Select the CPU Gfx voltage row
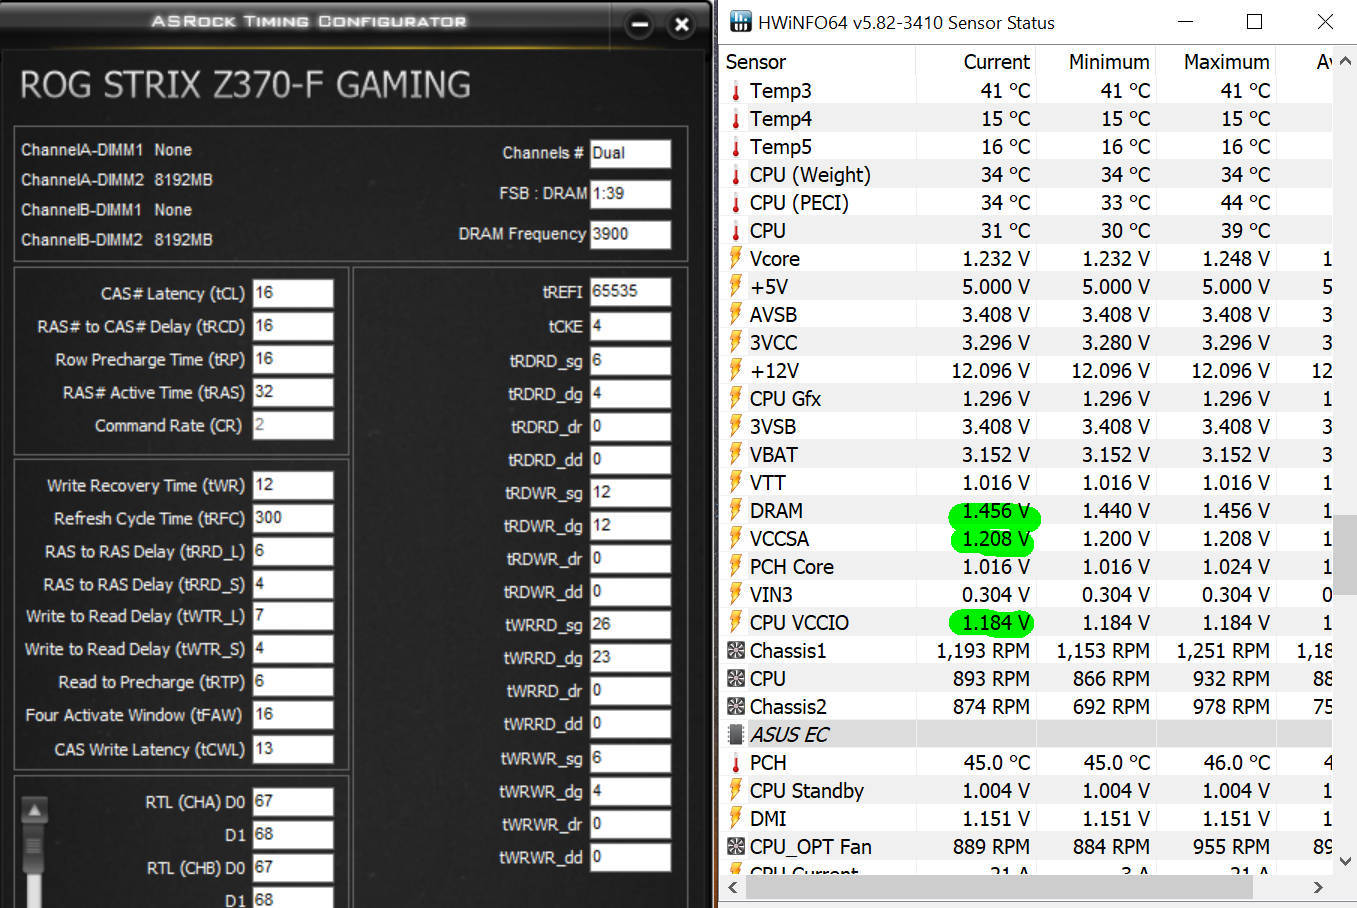 (x=1026, y=399)
